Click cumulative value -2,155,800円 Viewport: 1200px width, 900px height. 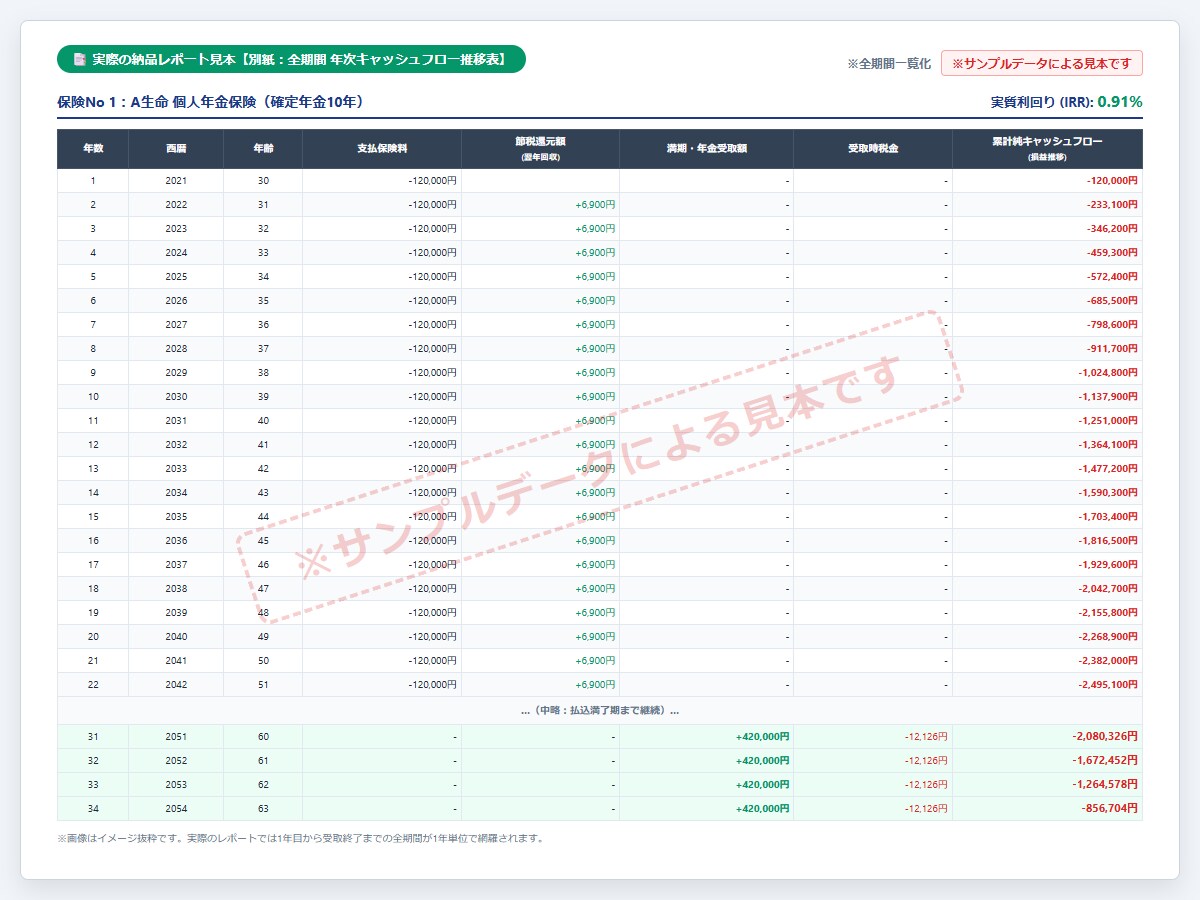coord(1108,613)
